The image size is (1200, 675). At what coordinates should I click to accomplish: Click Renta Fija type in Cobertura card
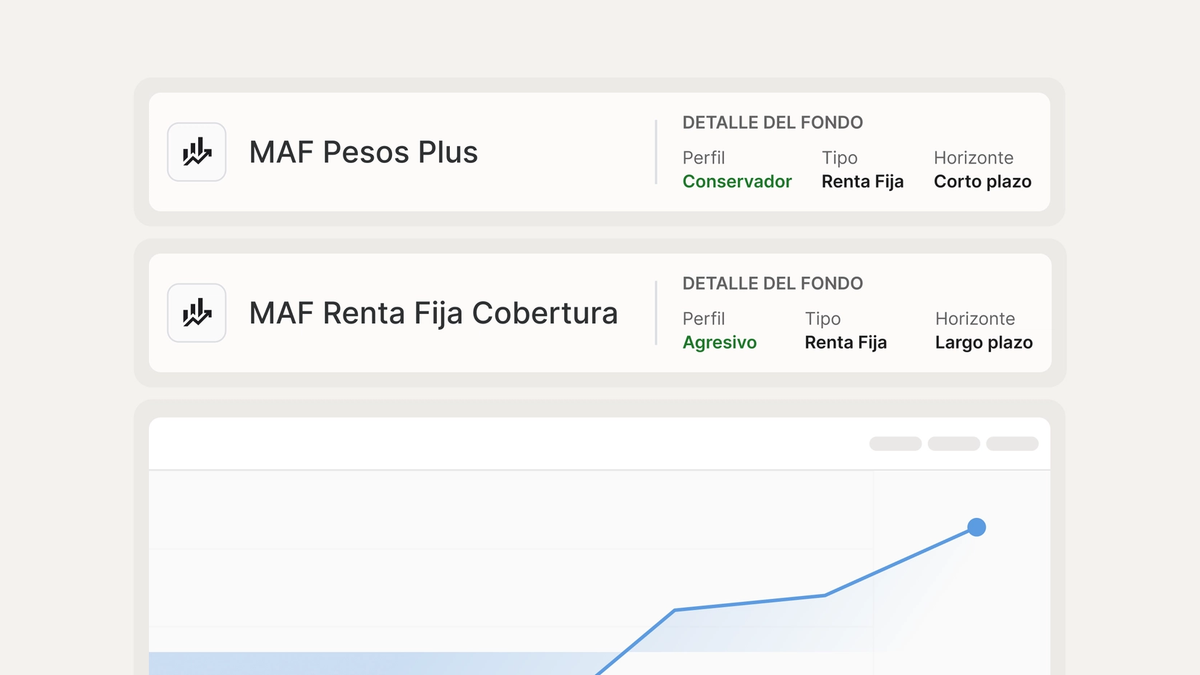845,343
